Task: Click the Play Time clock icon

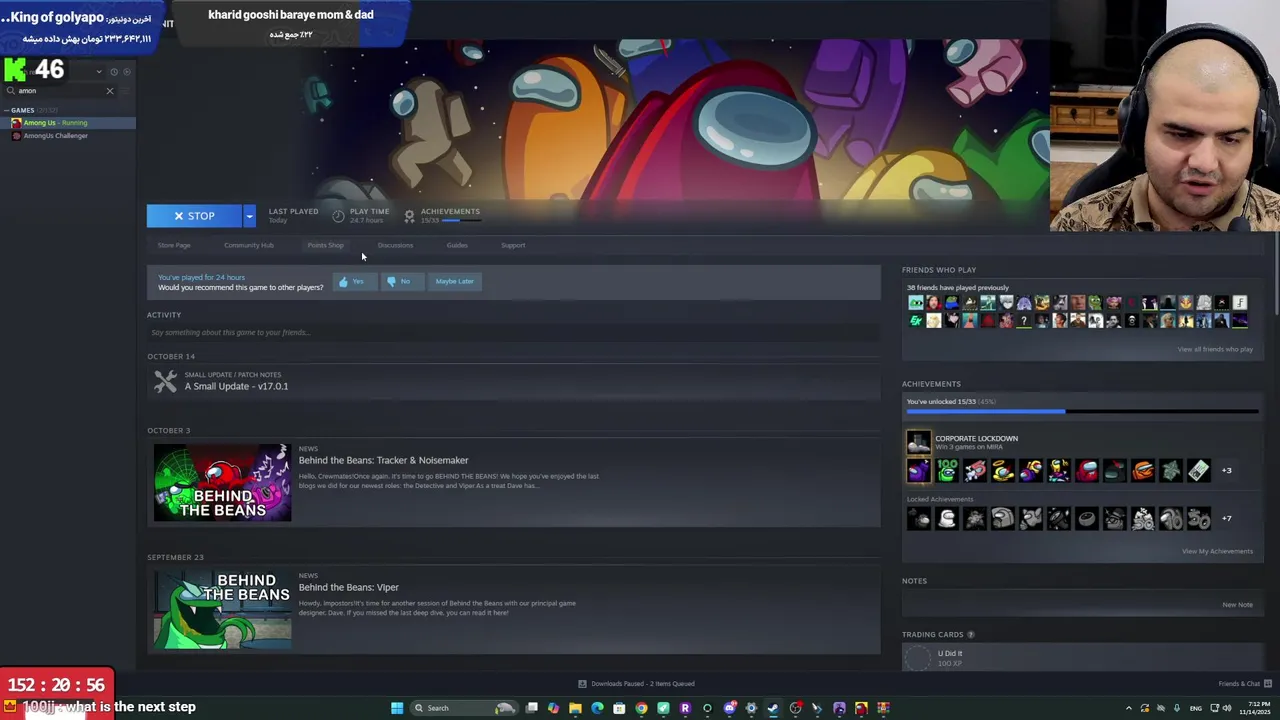Action: click(x=338, y=216)
